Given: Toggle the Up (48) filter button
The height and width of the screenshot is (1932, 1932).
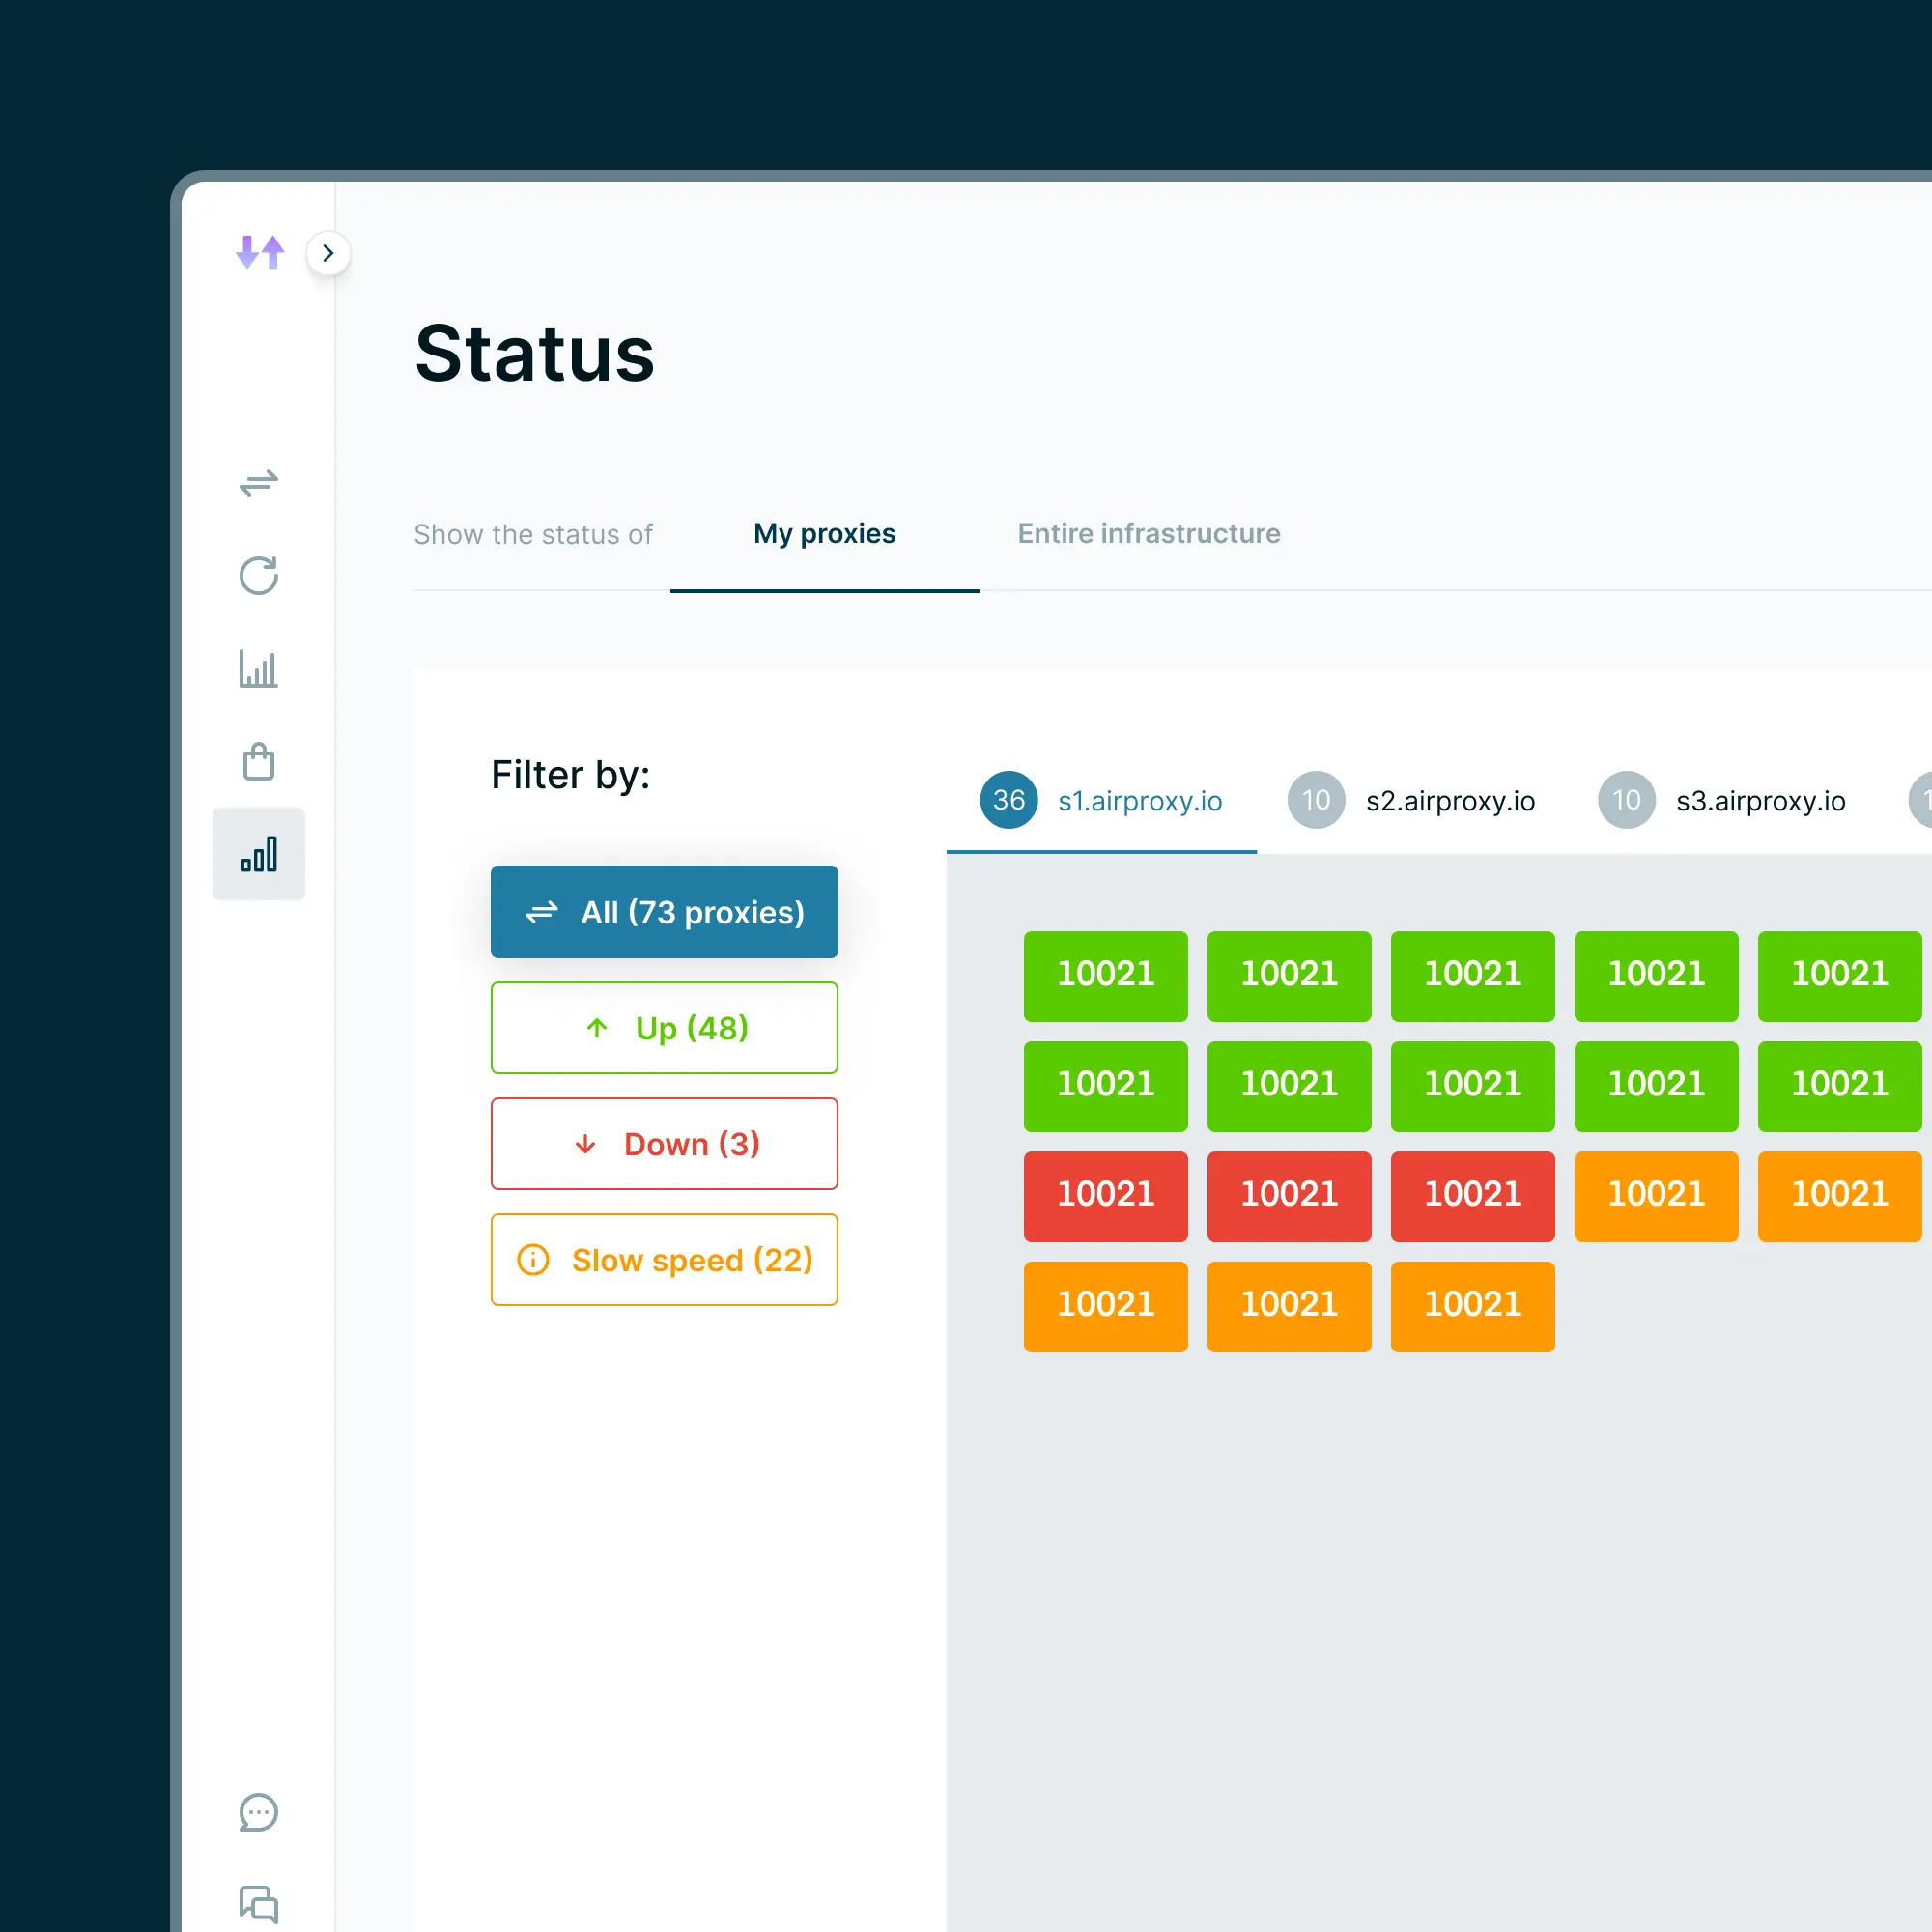Looking at the screenshot, I should point(666,1024).
